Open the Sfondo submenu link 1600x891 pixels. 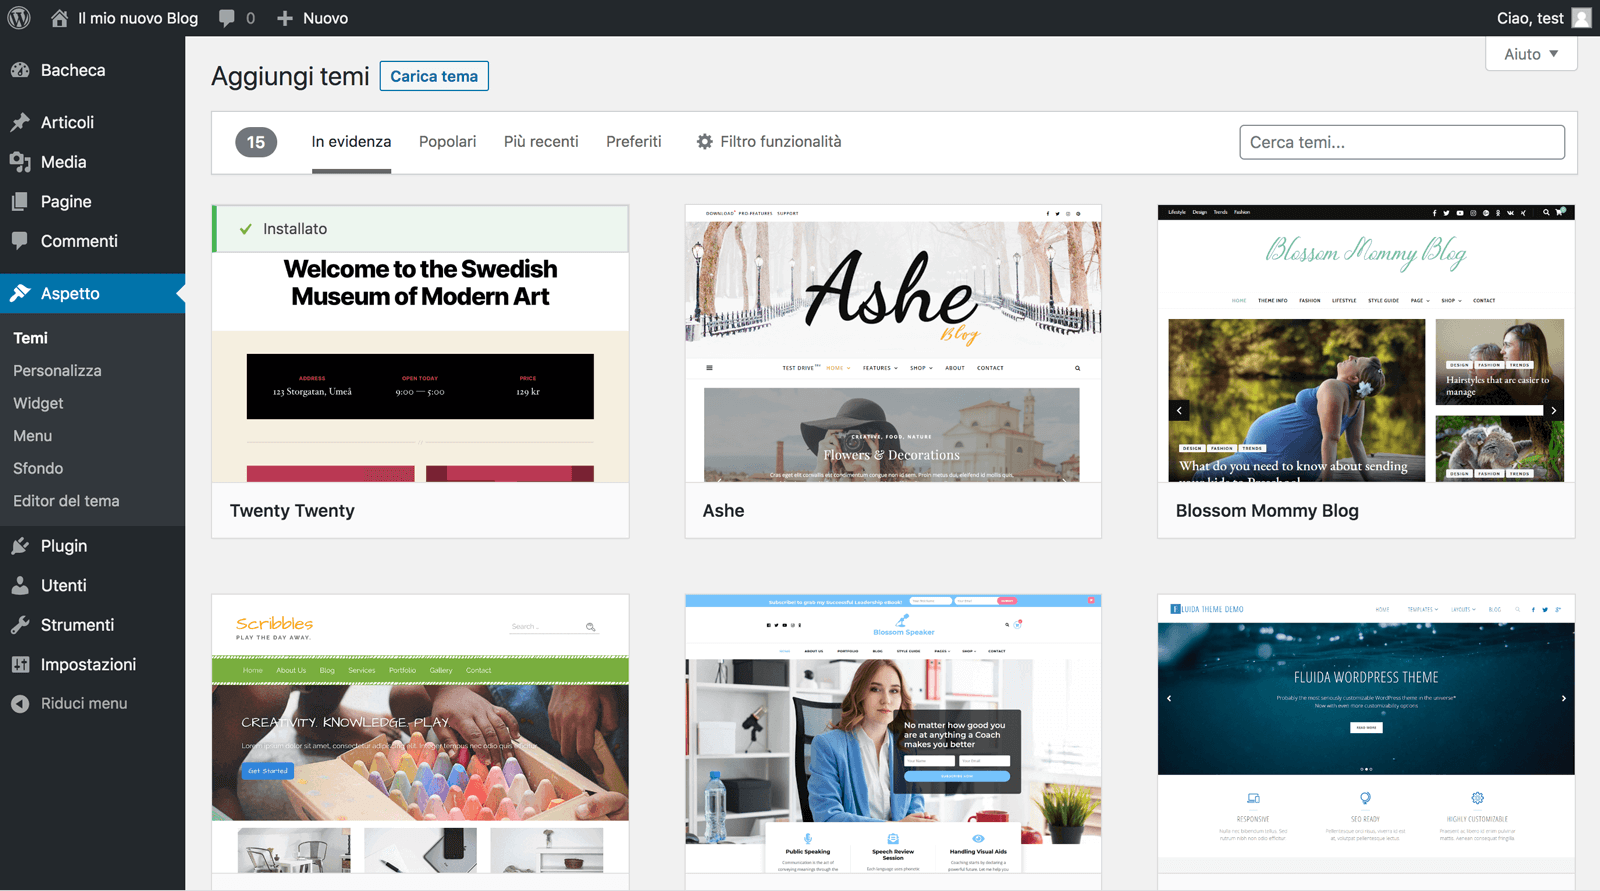(x=38, y=468)
